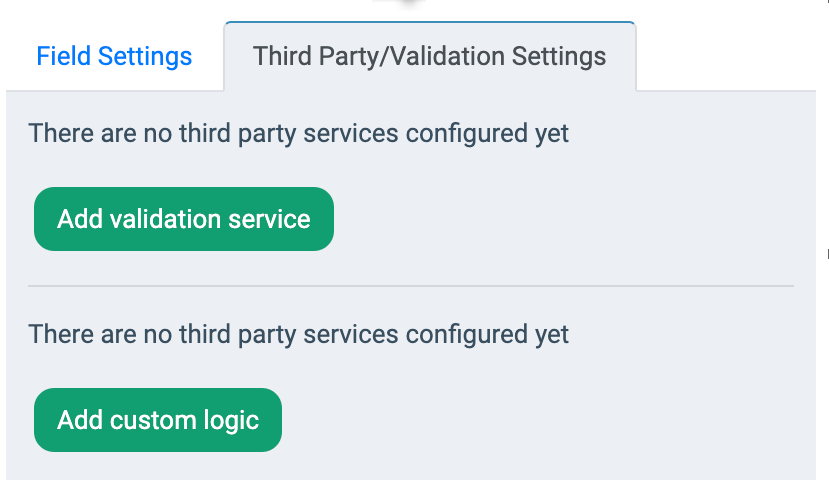Click the horizontal divider between the two sections
Viewport: 829px width, 491px height.
tap(410, 286)
